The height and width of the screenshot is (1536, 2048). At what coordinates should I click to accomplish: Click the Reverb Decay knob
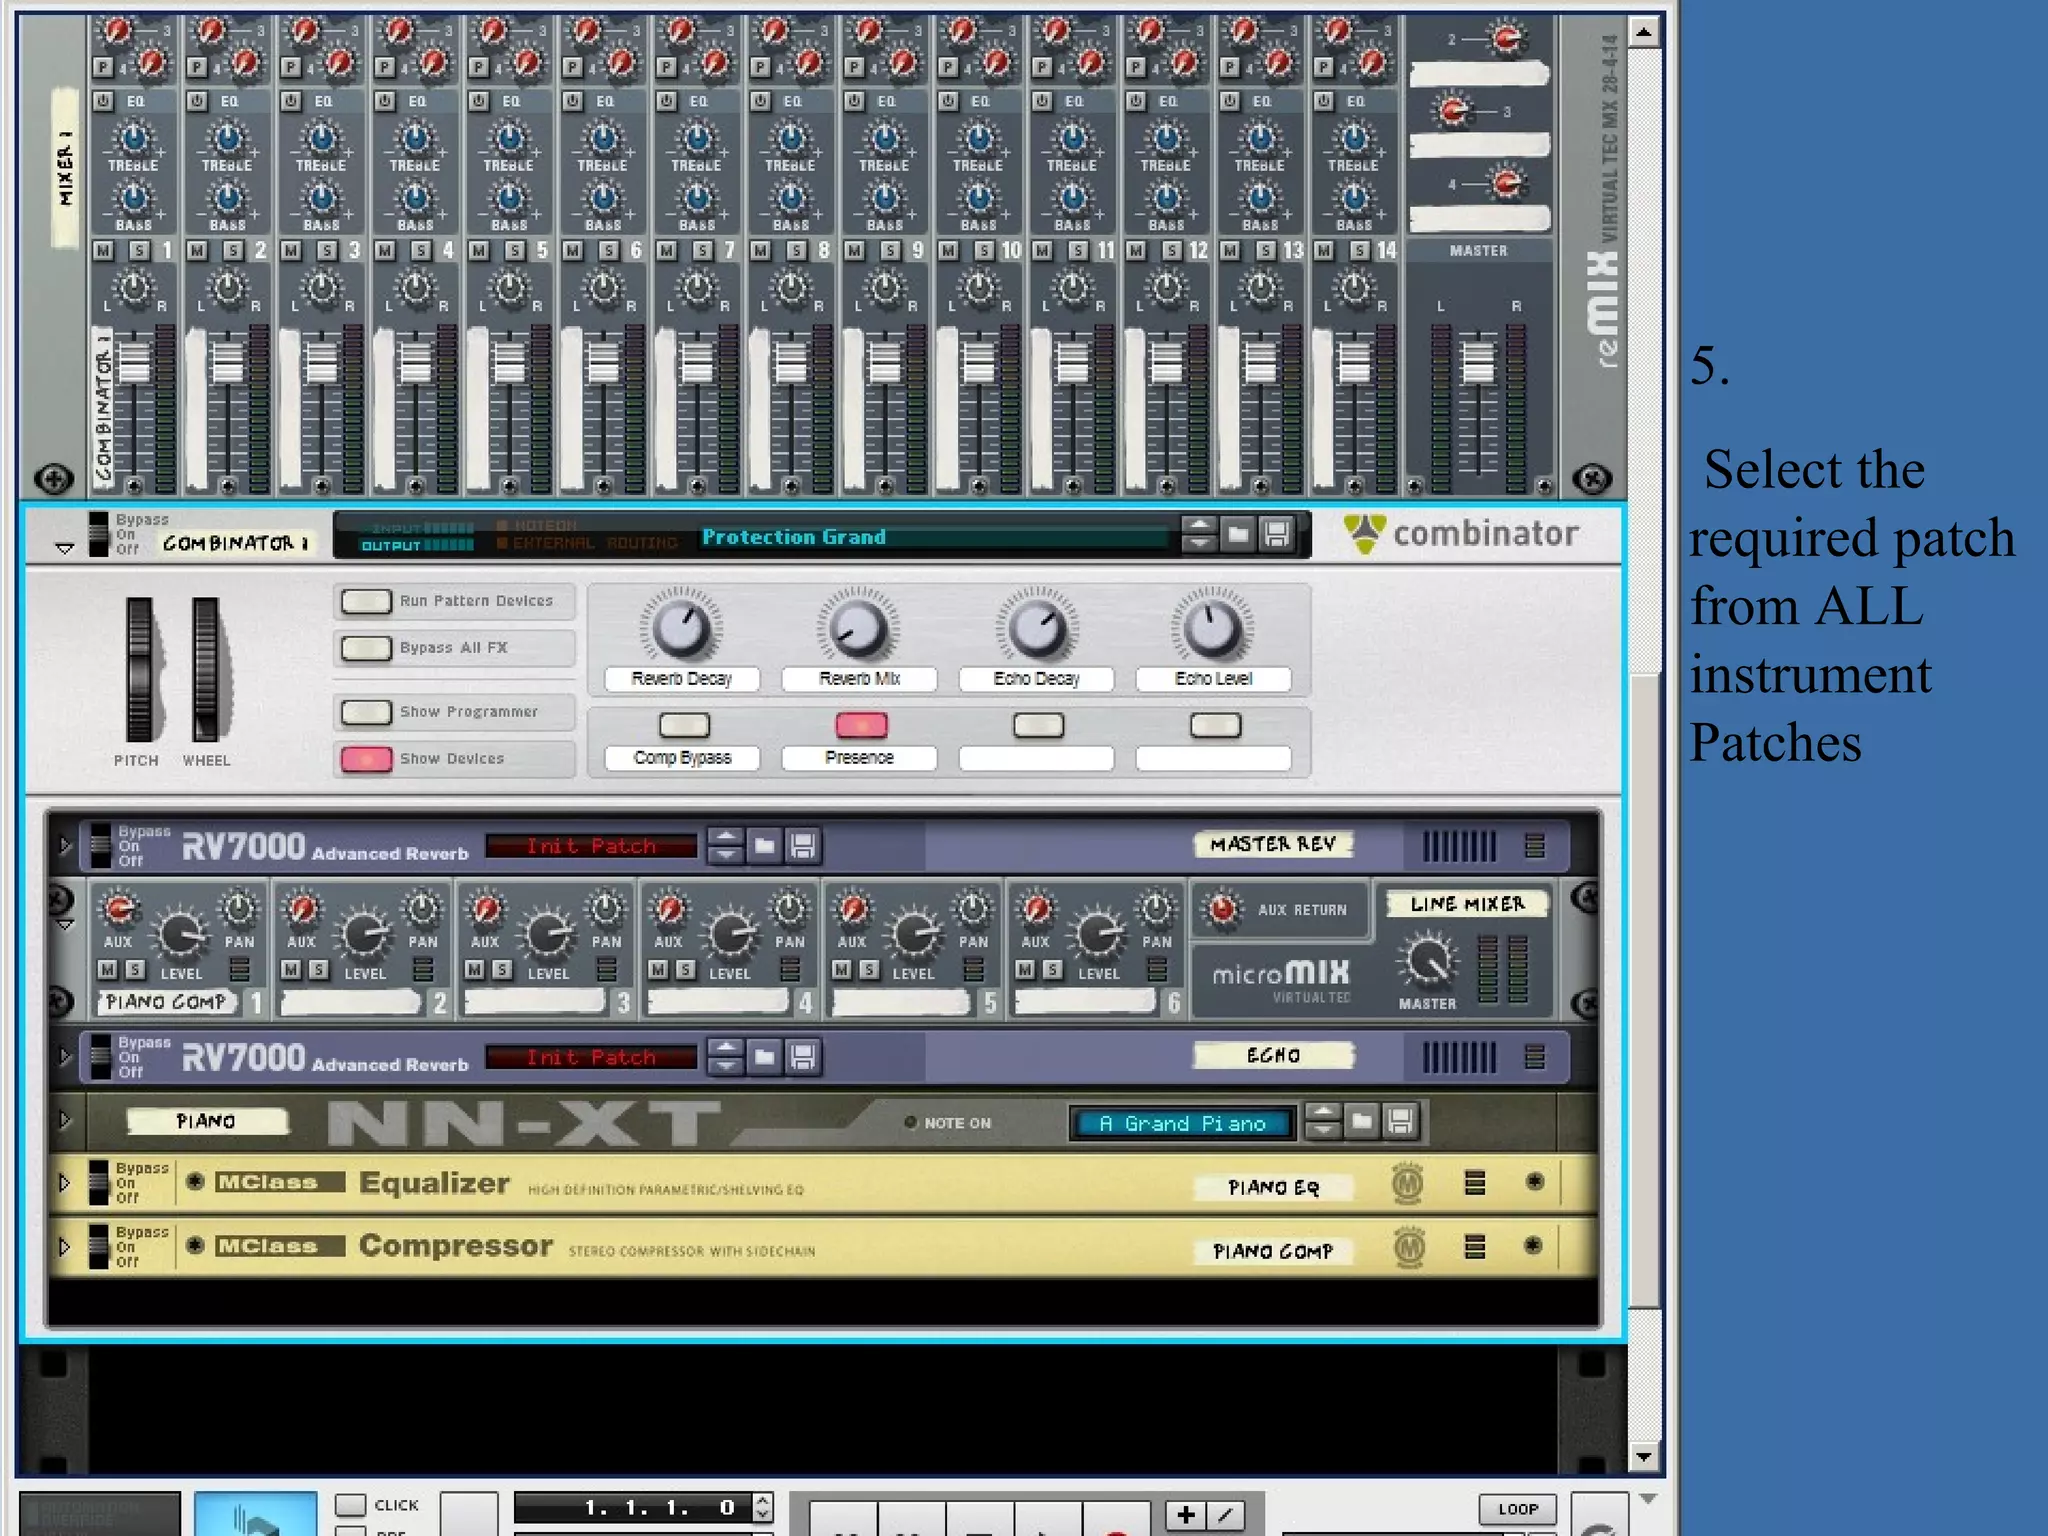[x=681, y=628]
